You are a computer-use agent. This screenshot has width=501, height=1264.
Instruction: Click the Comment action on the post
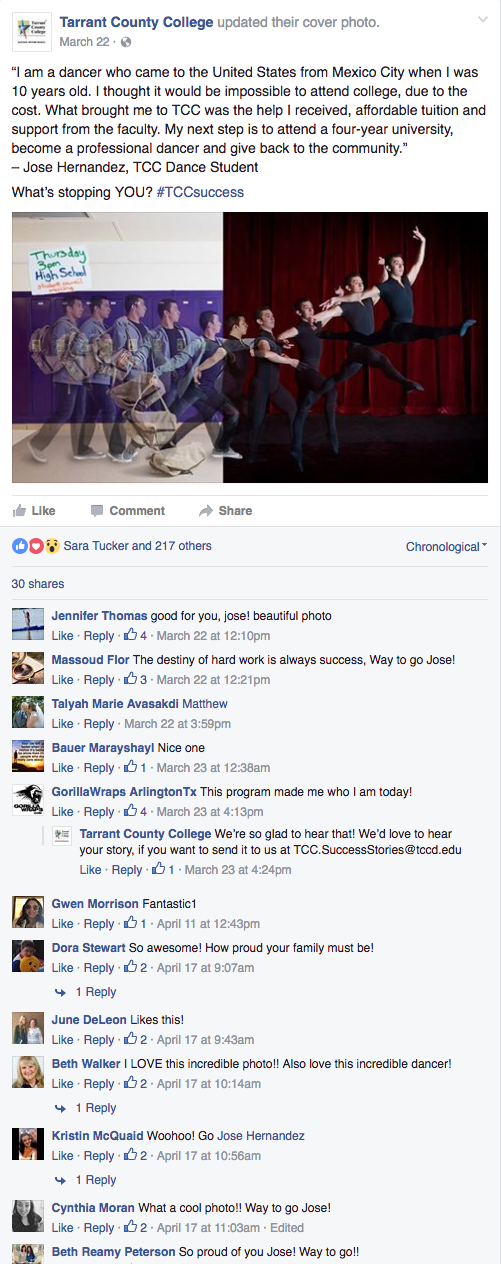128,511
